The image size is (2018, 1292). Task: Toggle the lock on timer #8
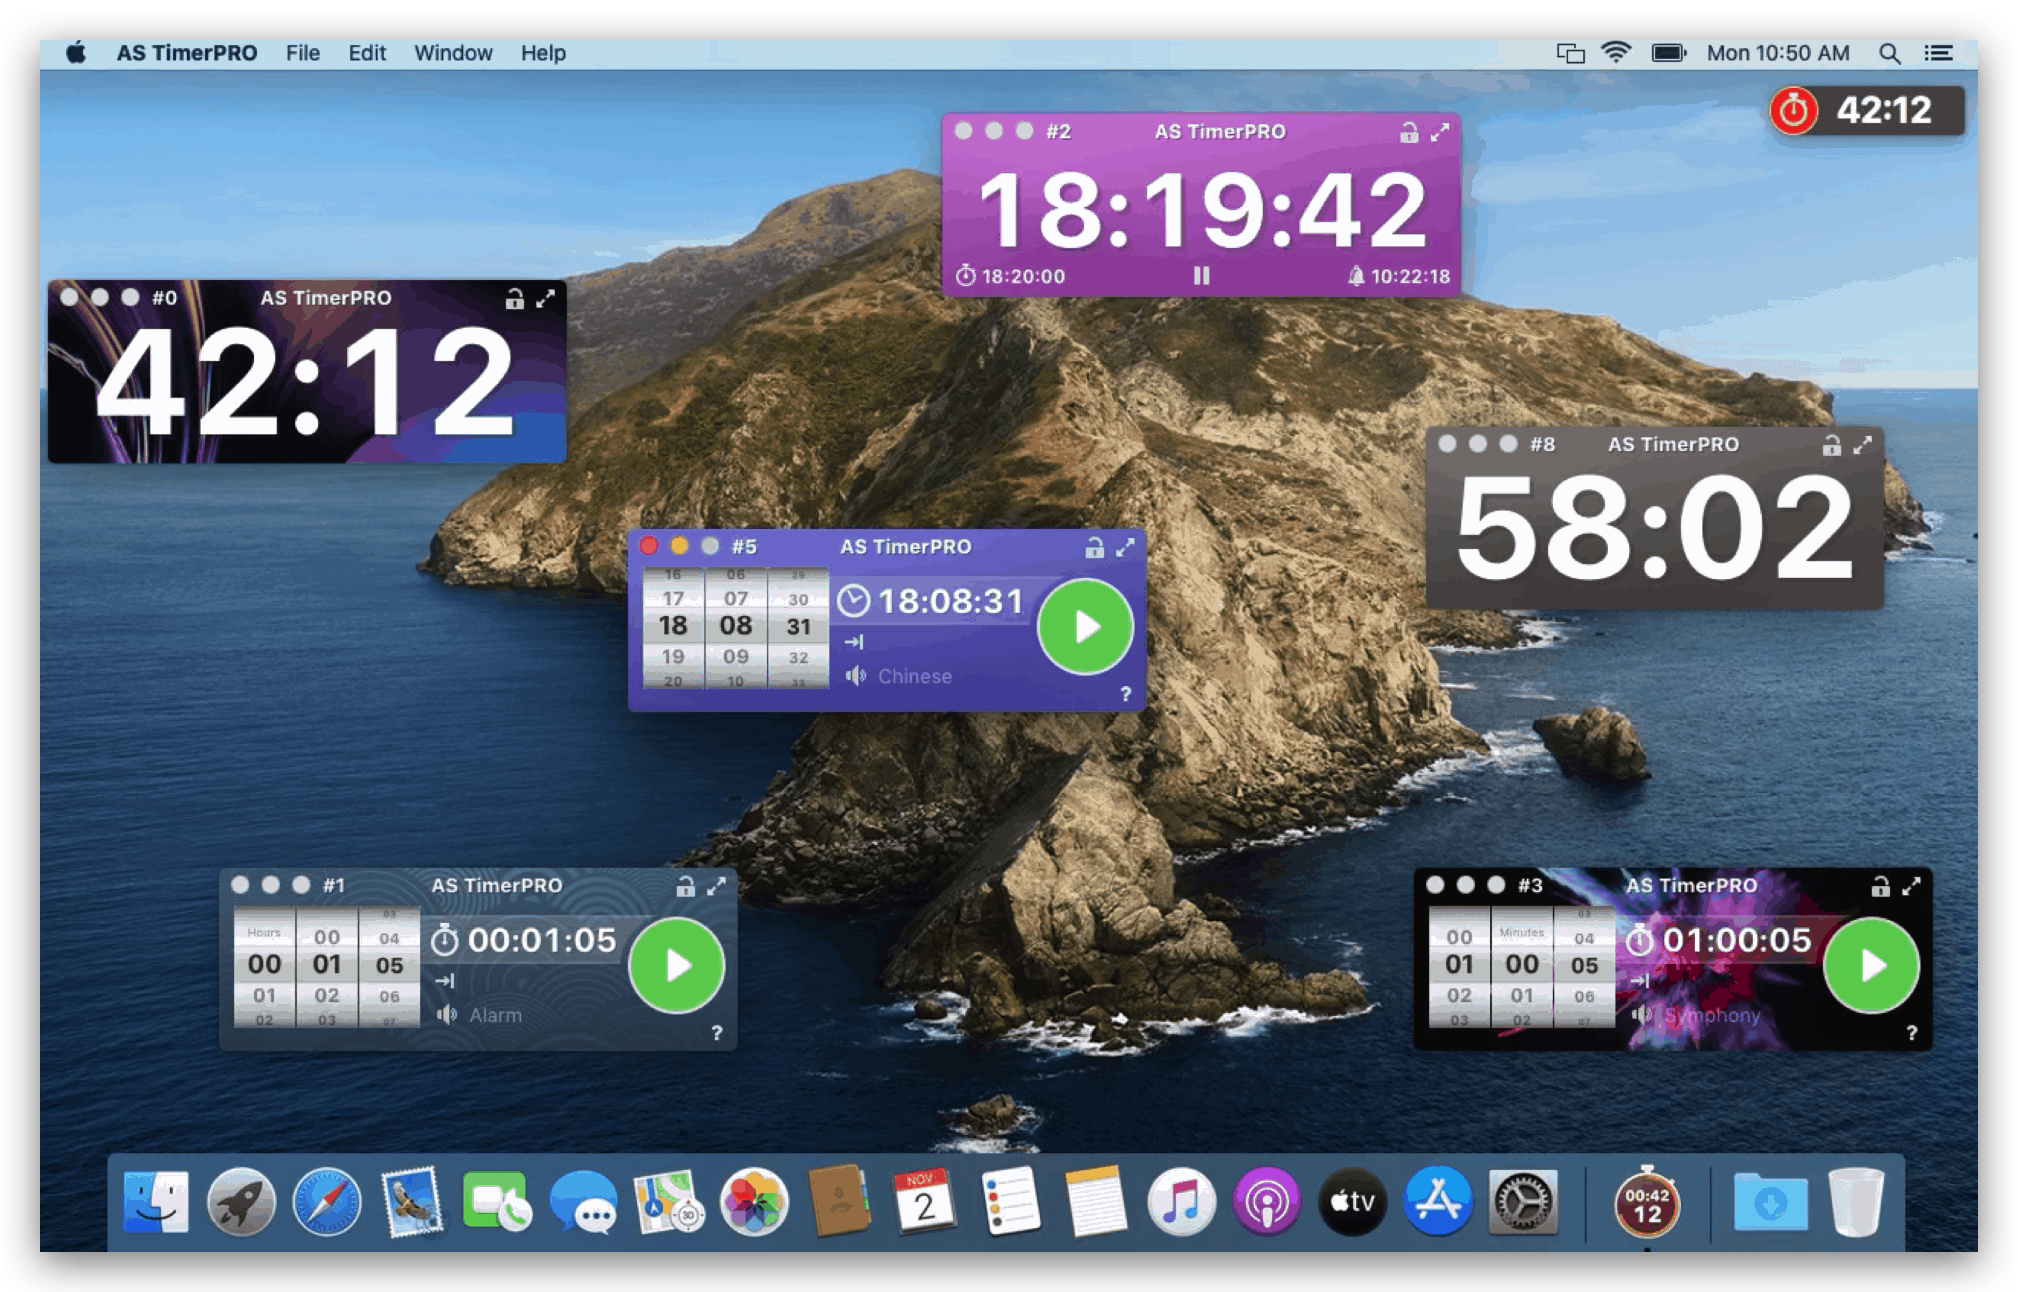coord(1831,445)
